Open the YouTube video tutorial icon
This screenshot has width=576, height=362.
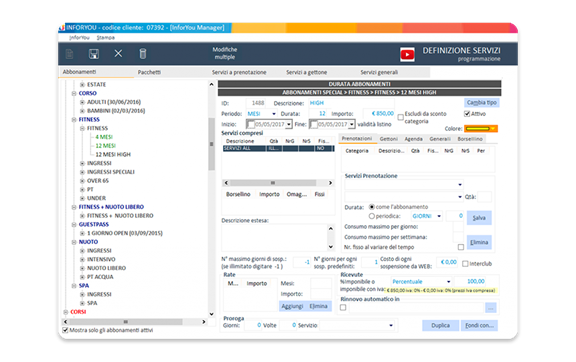point(407,54)
